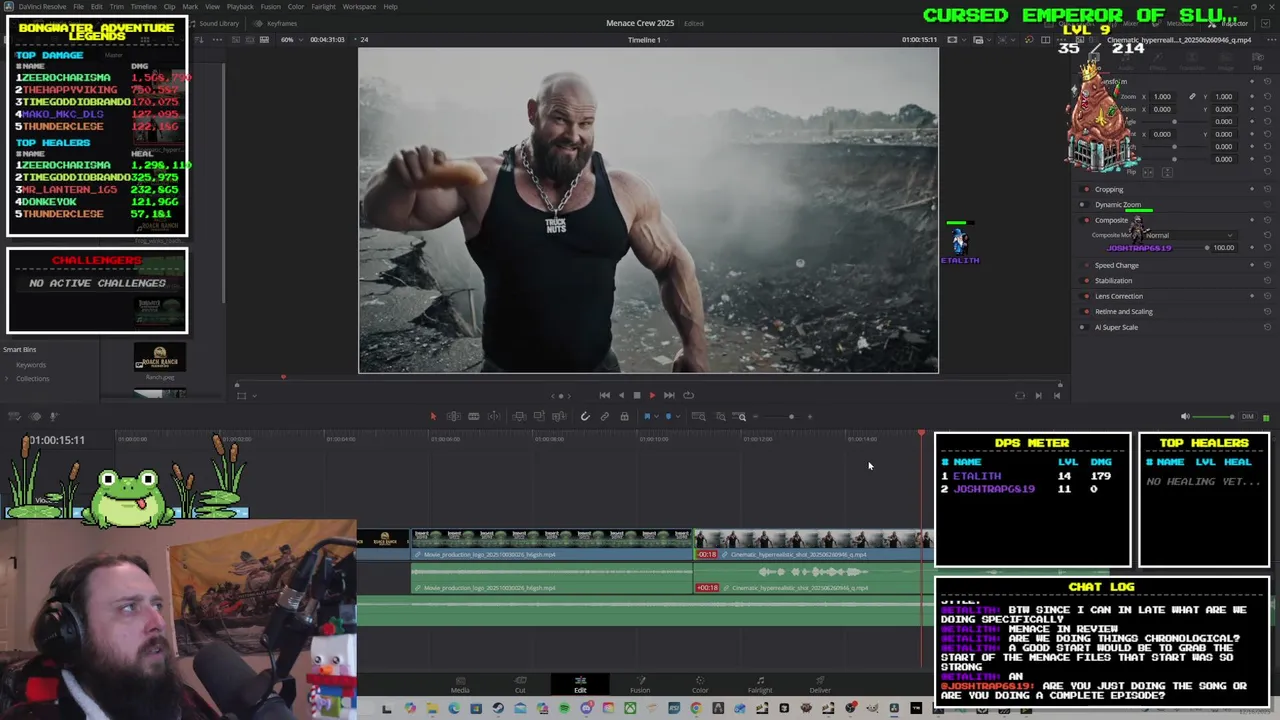Reset the Lens Correction section
Viewport: 1280px width, 720px height.
(x=1267, y=296)
